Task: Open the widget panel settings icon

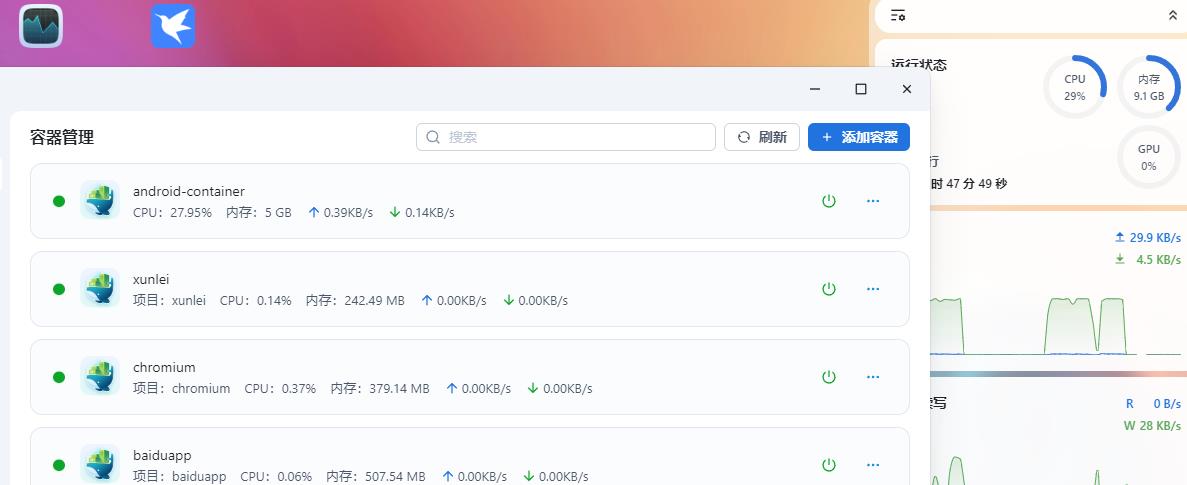Action: tap(899, 15)
